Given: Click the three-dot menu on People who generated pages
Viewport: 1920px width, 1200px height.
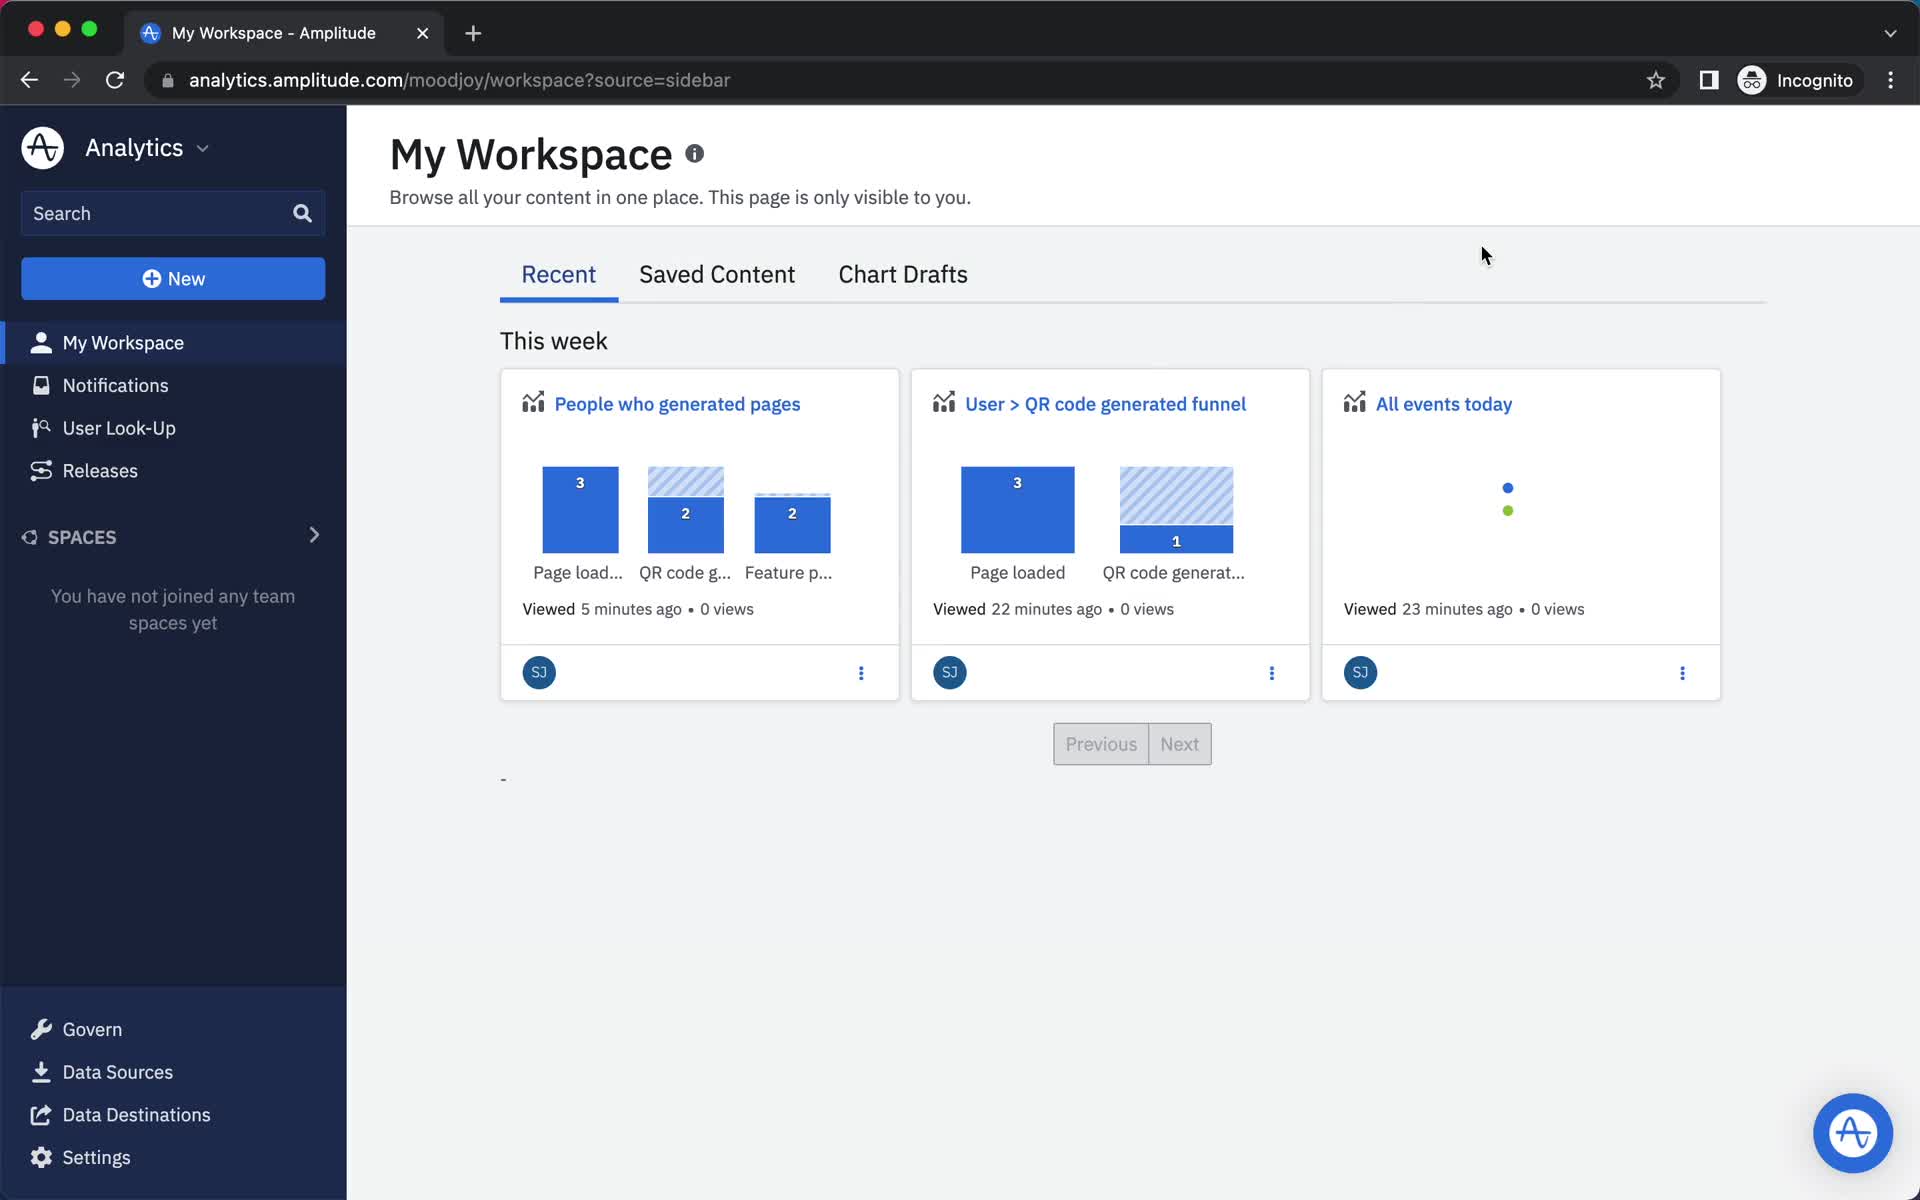Looking at the screenshot, I should point(860,672).
